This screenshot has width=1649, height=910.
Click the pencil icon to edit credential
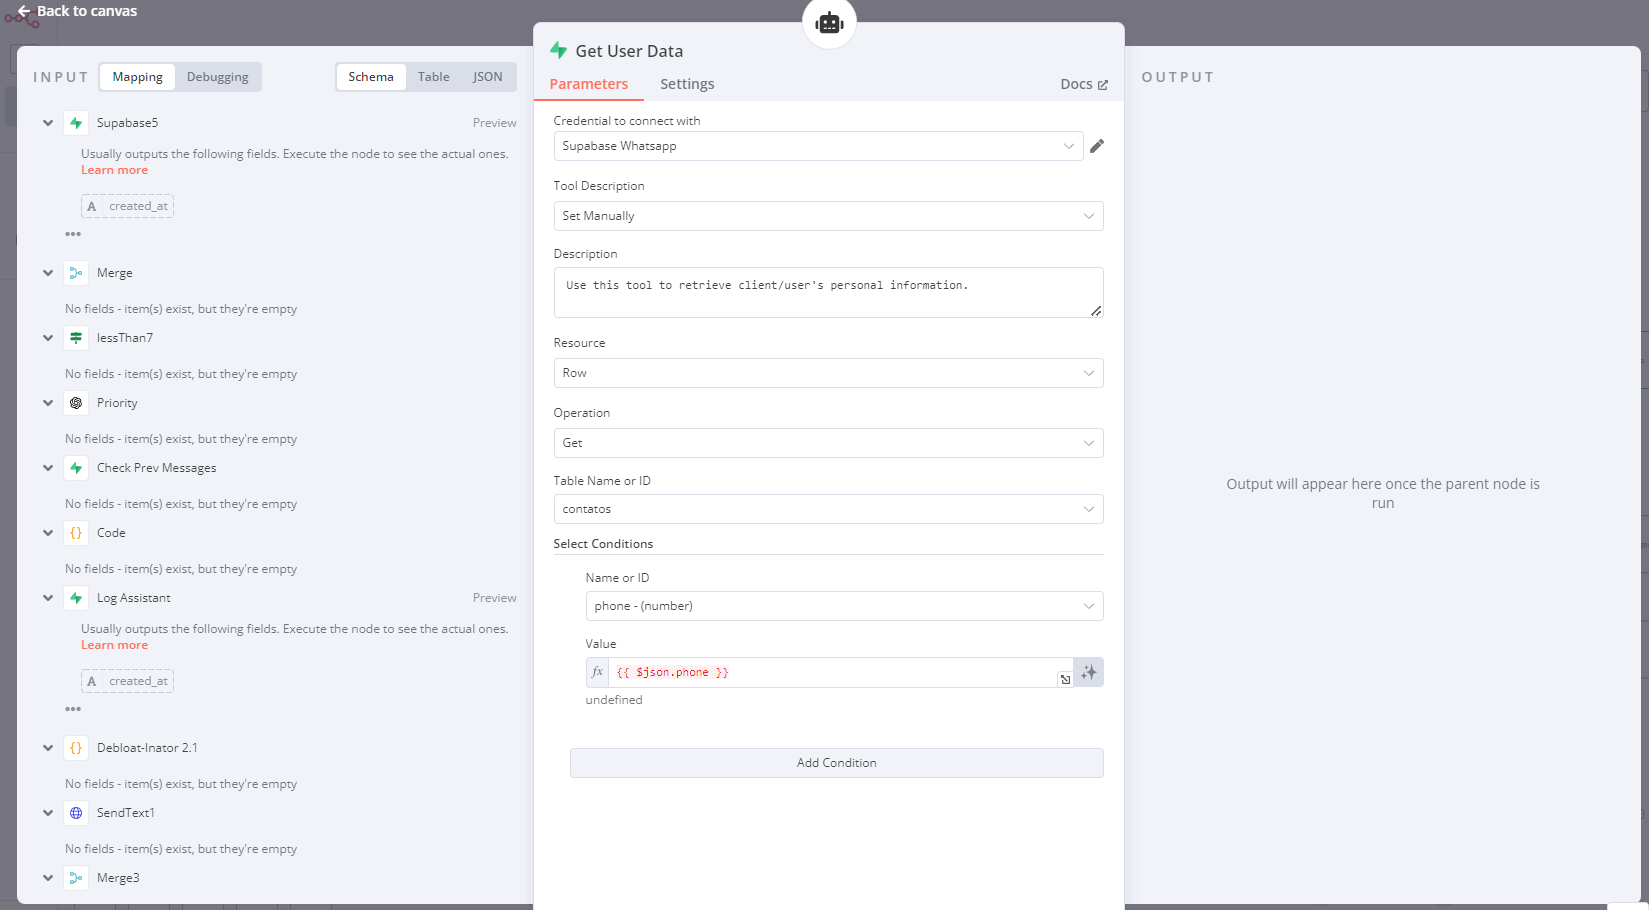coord(1097,146)
